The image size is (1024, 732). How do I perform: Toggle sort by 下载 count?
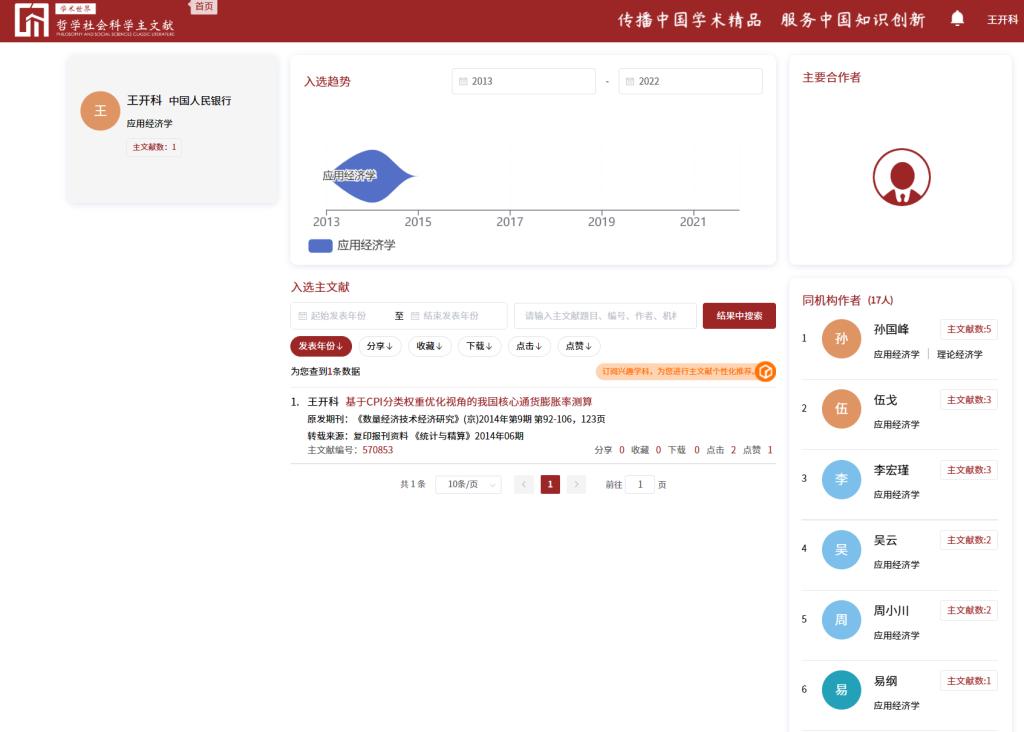tap(480, 346)
